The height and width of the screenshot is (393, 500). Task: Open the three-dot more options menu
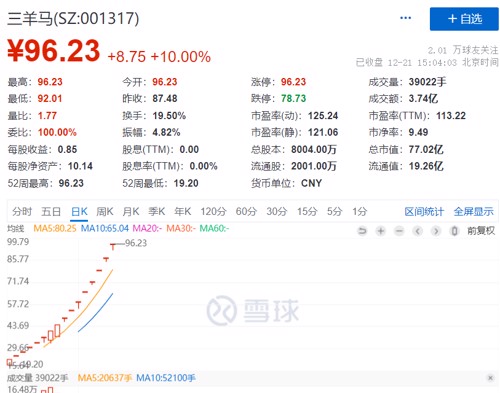[405, 18]
